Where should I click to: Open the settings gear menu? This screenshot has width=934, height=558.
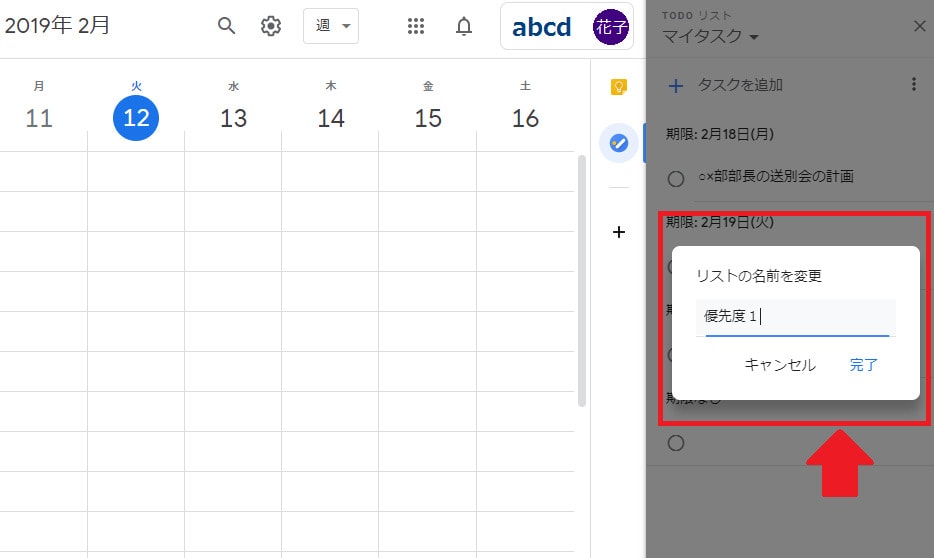[271, 26]
